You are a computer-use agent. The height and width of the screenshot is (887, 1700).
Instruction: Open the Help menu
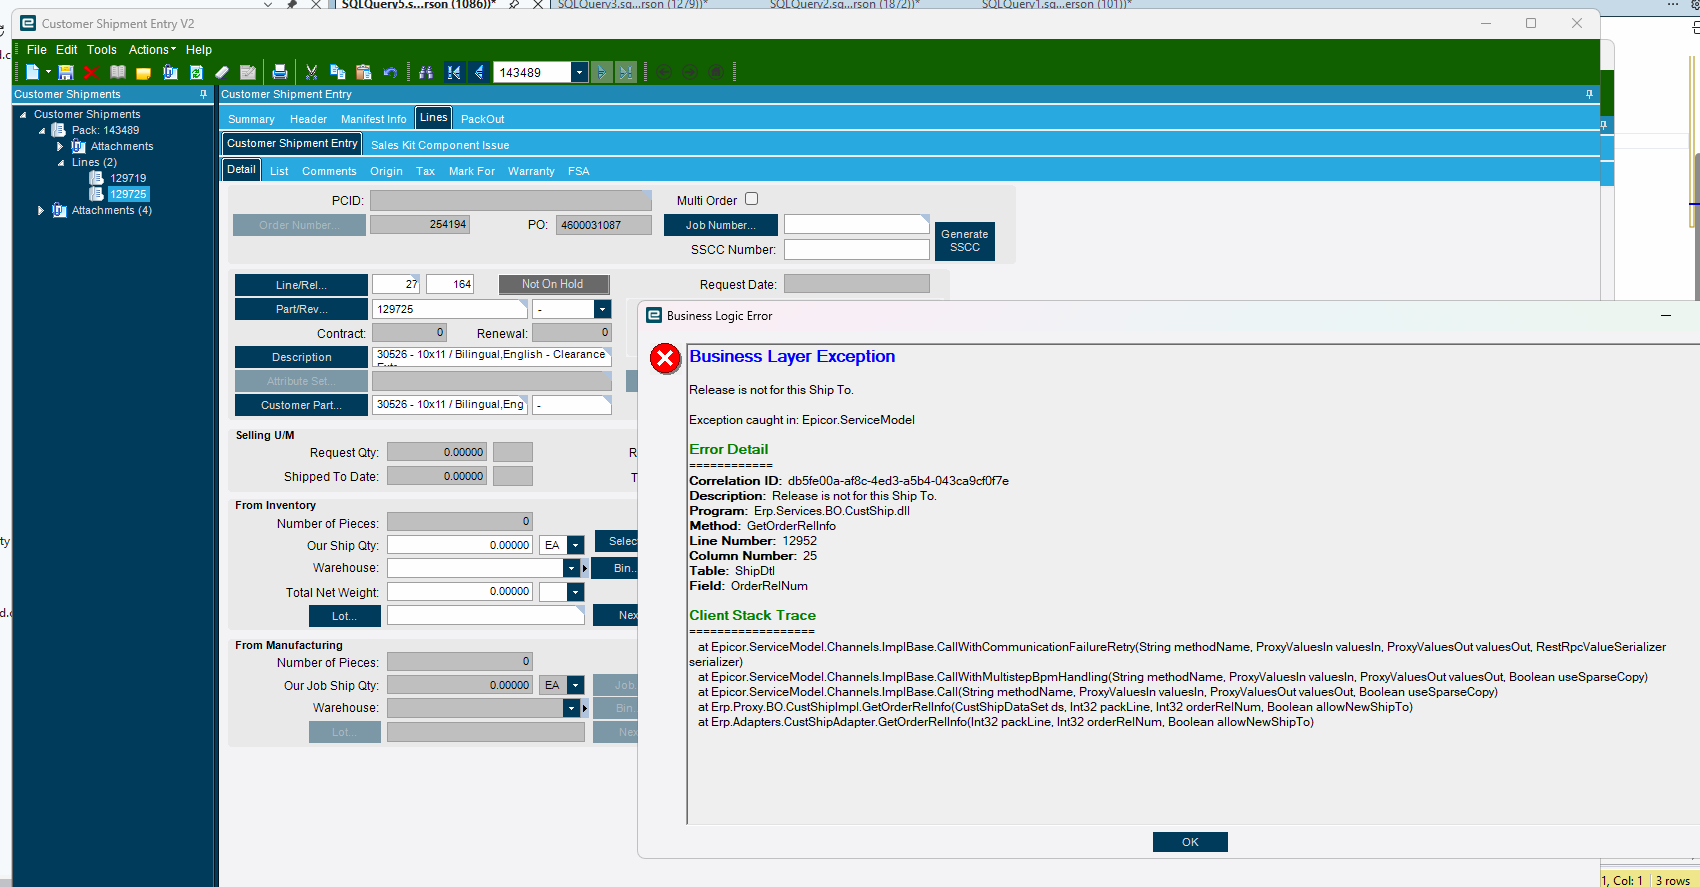tap(199, 50)
